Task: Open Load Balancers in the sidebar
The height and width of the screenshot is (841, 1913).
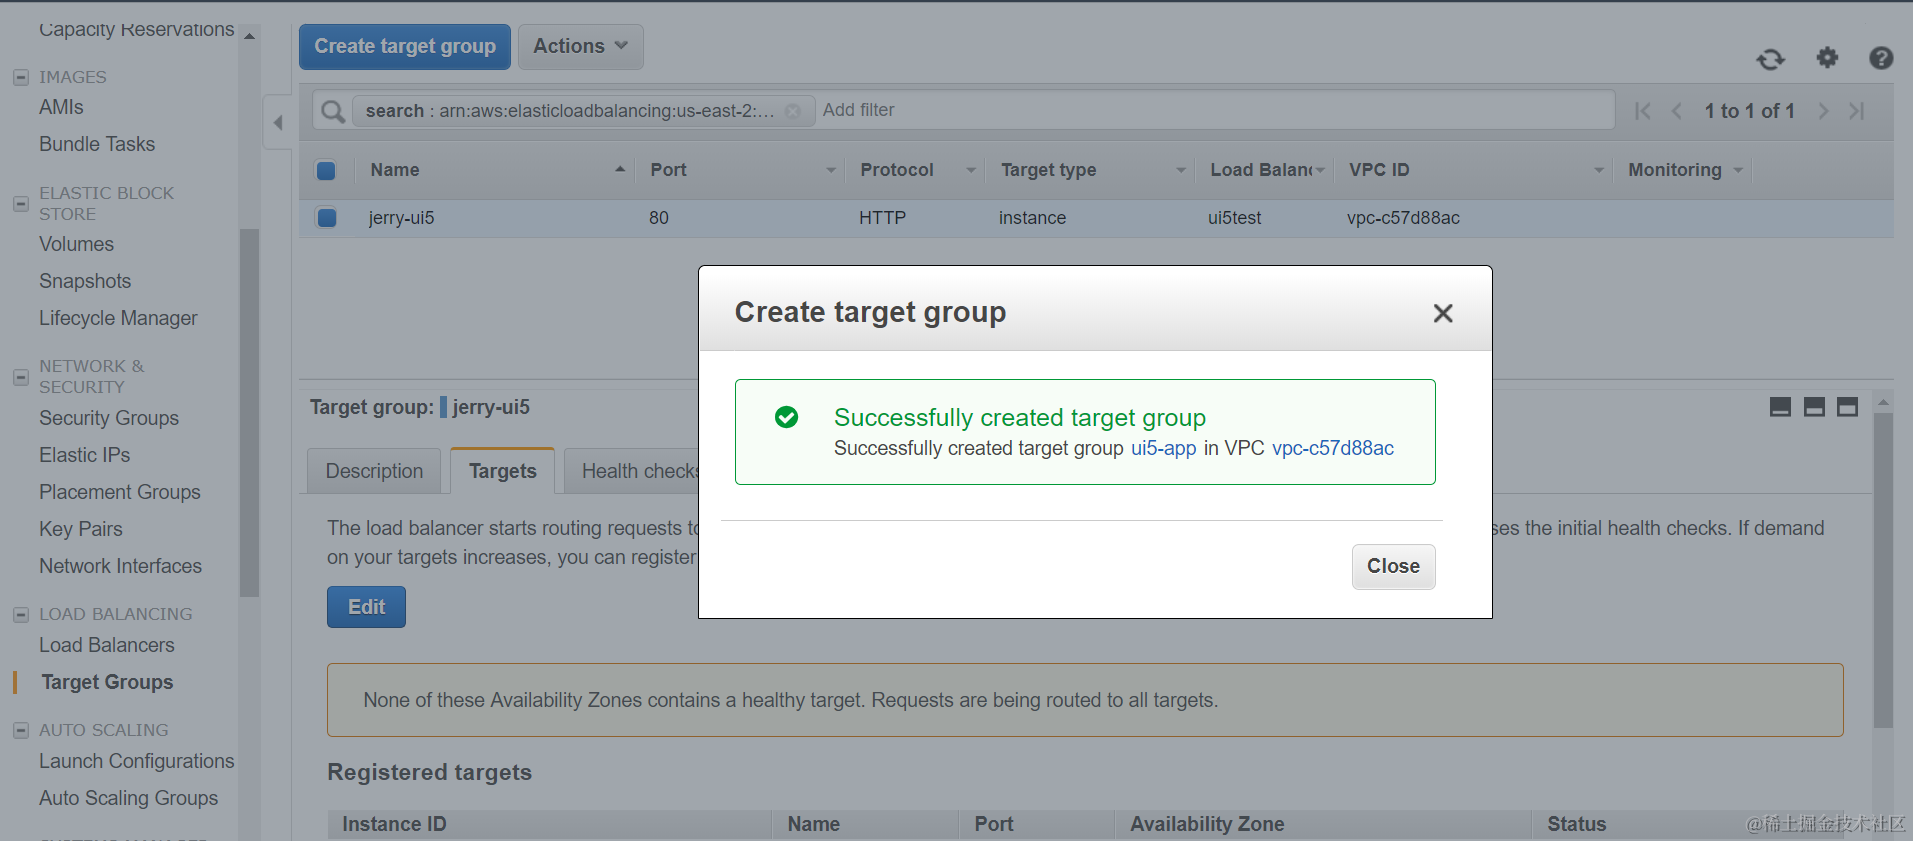Action: [107, 645]
